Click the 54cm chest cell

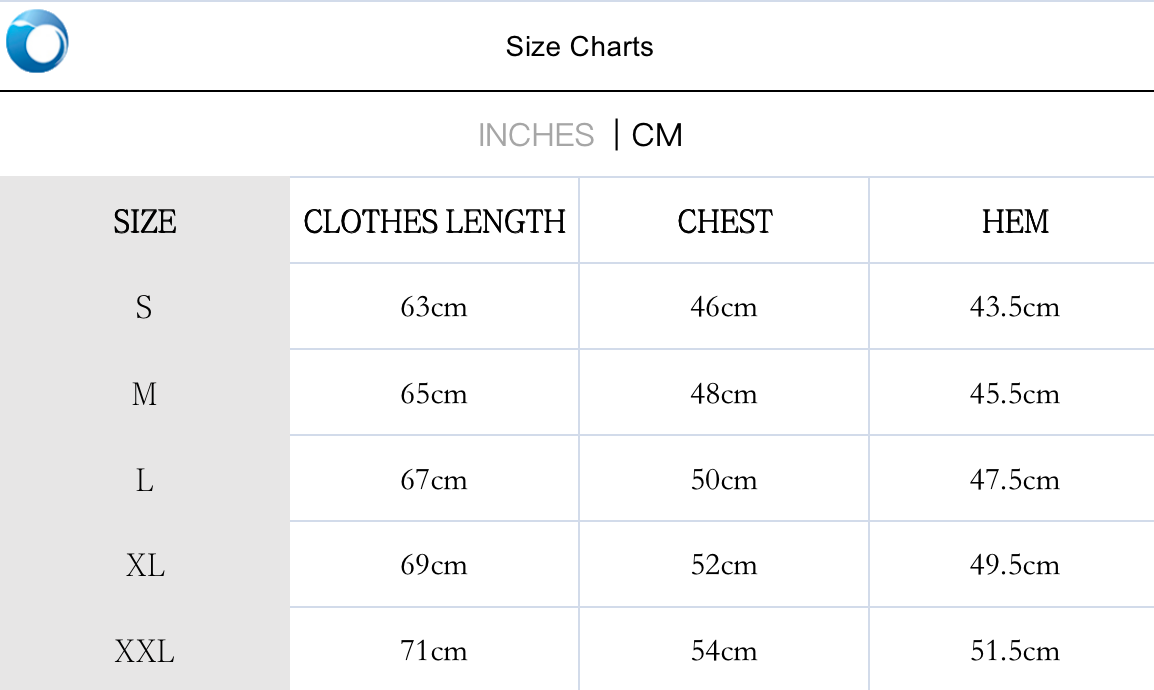[x=724, y=652]
